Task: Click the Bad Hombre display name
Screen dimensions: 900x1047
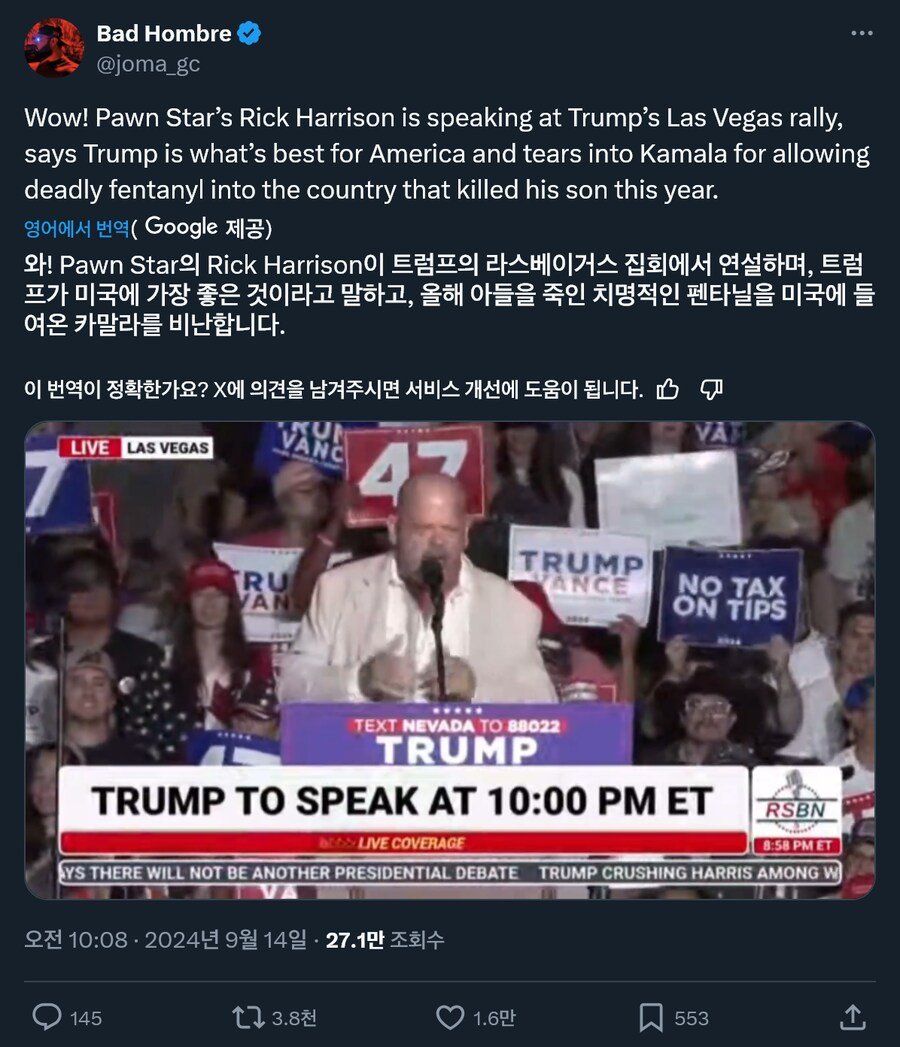Action: coord(164,33)
